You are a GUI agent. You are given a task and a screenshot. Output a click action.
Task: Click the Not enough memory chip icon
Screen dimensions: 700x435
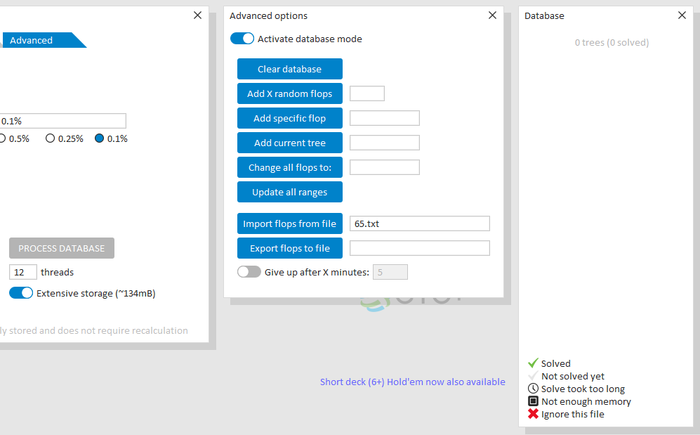coord(533,401)
